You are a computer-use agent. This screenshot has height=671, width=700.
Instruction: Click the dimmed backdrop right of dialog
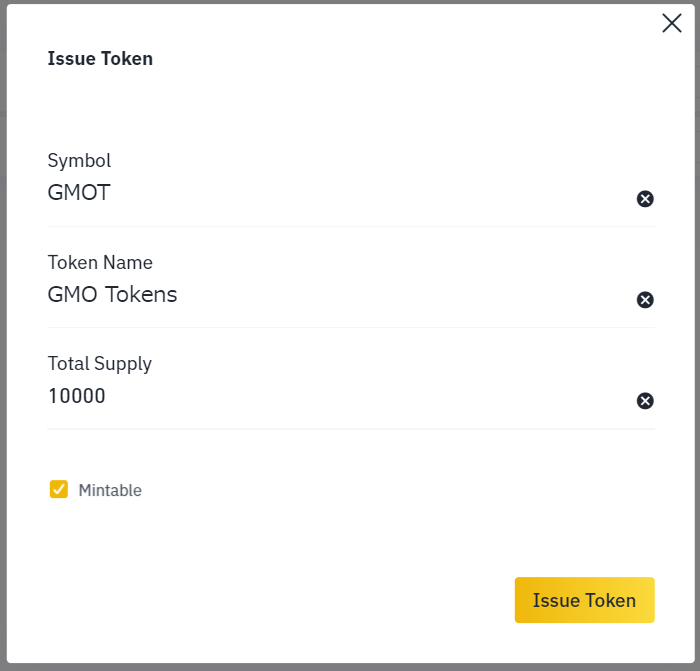click(697, 335)
